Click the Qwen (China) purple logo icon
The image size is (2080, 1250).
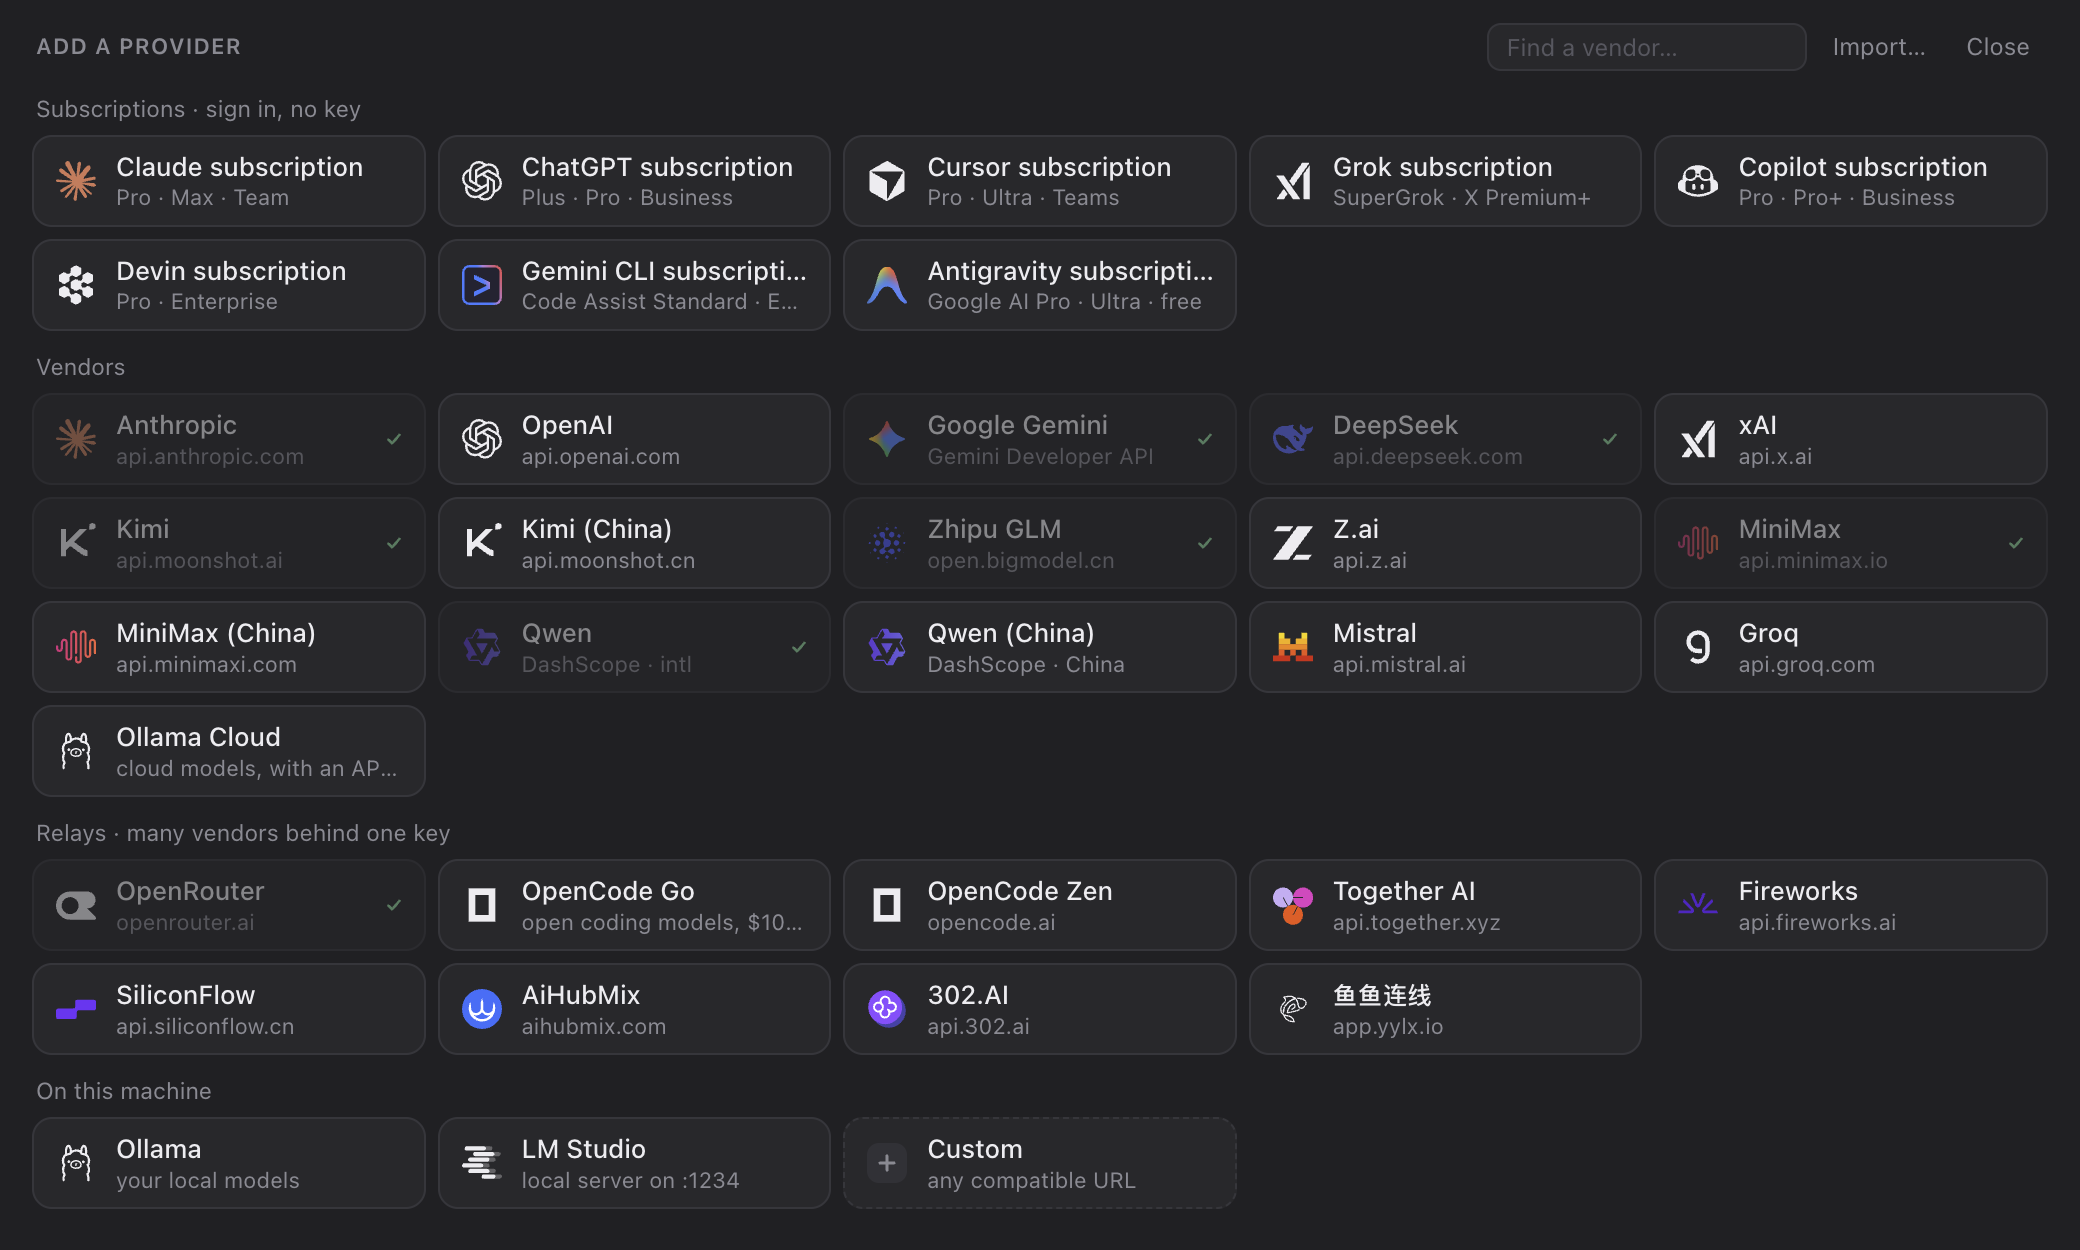point(887,647)
